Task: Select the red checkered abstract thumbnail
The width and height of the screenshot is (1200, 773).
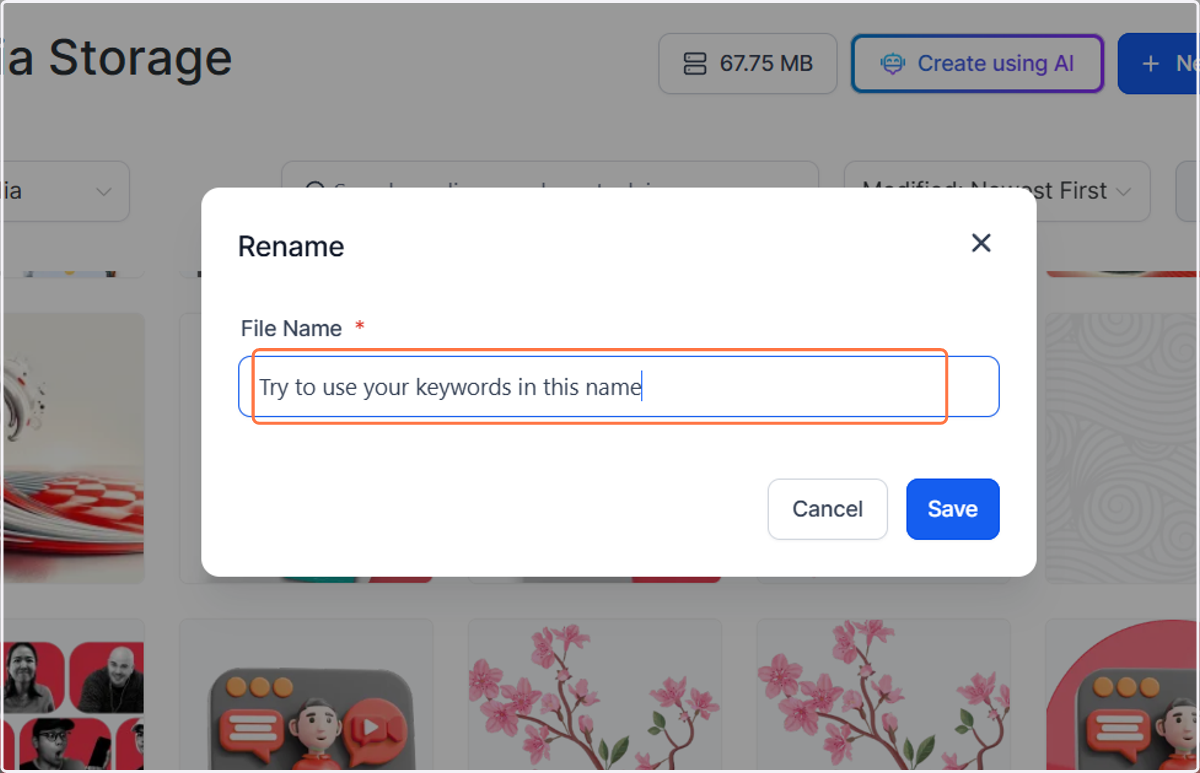Action: [x=72, y=448]
